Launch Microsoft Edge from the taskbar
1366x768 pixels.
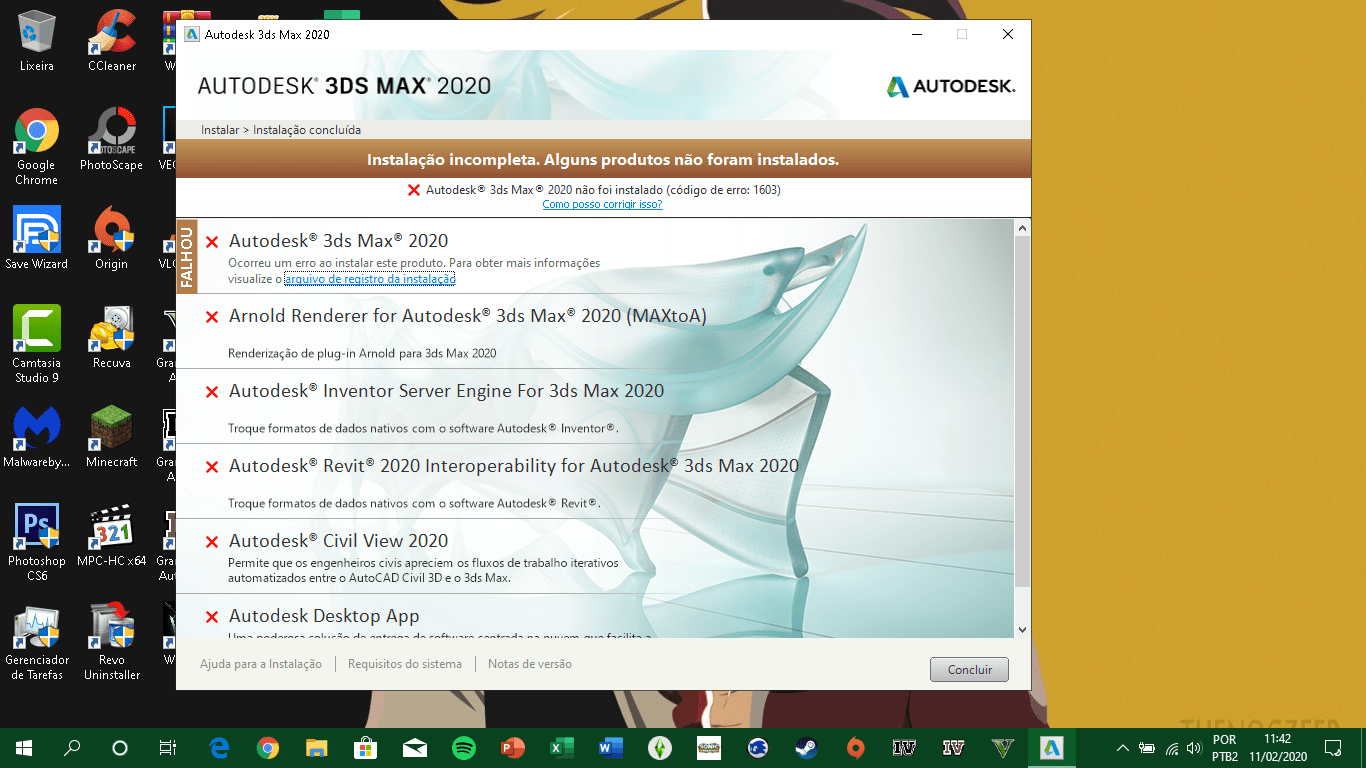coord(219,747)
